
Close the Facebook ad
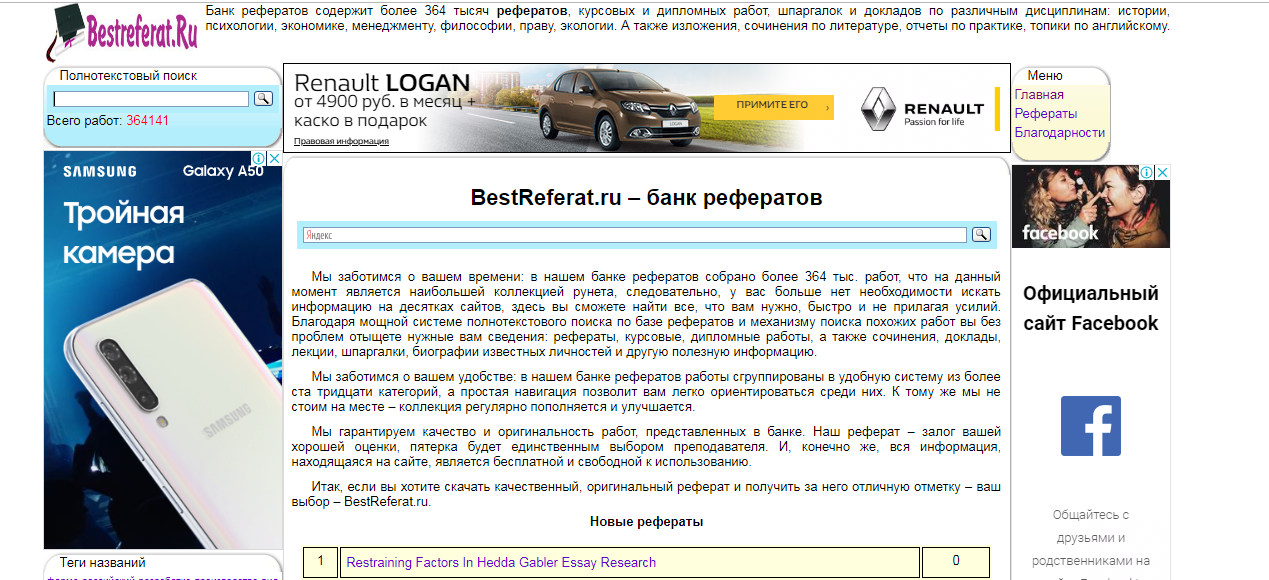pyautogui.click(x=1162, y=172)
